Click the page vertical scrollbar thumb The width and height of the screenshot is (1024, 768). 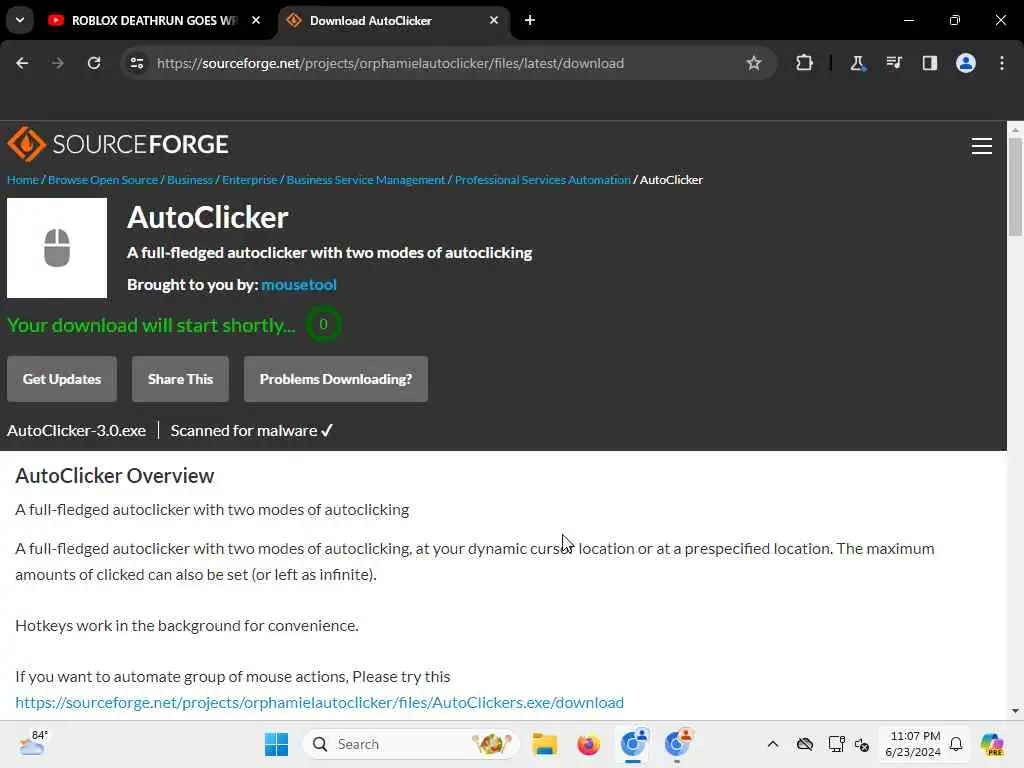coord(1015,186)
